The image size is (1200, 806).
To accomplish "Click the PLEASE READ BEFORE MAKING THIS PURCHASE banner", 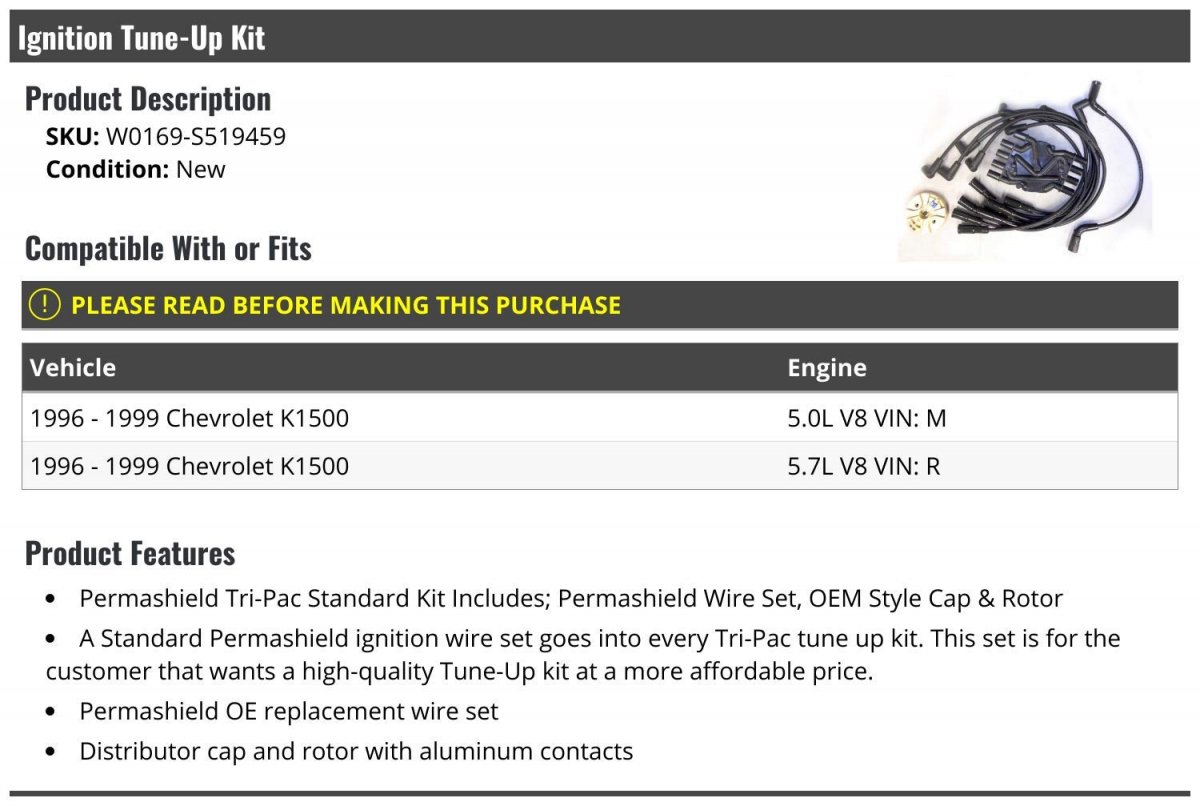I will (x=600, y=305).
